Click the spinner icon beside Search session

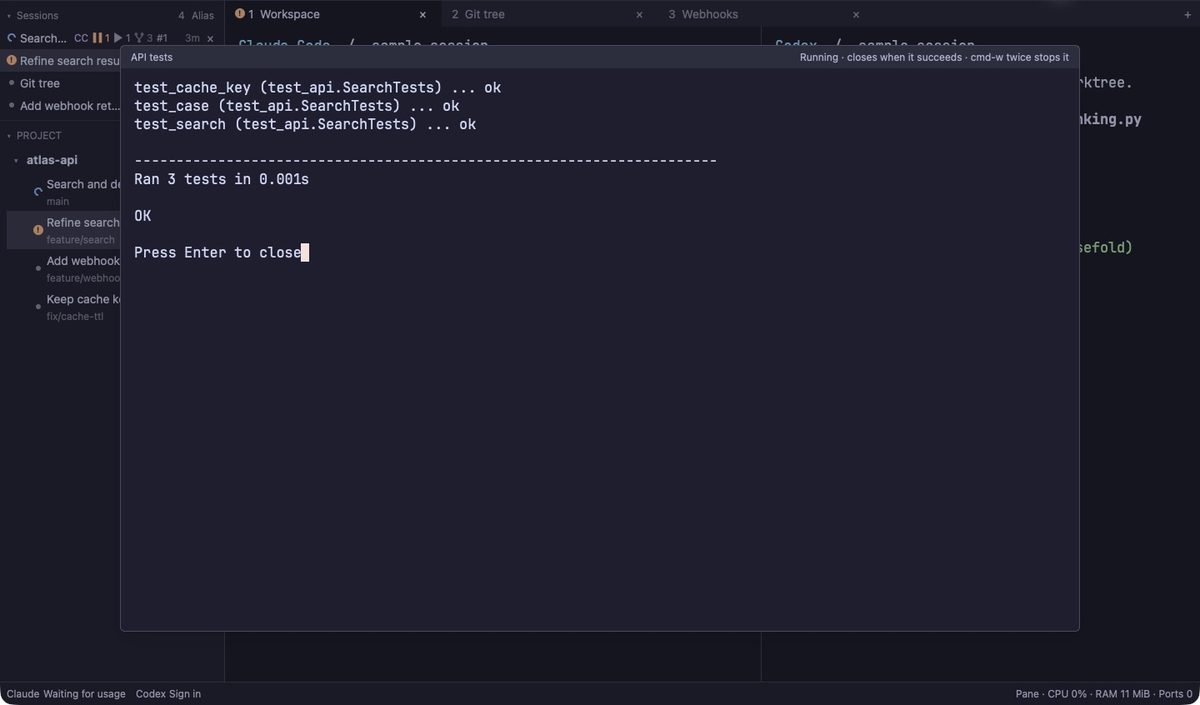pyautogui.click(x=12, y=38)
